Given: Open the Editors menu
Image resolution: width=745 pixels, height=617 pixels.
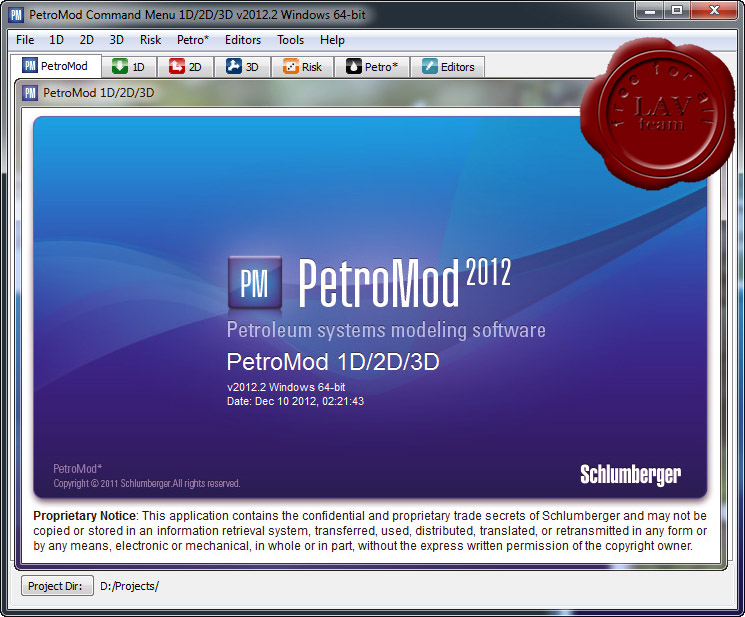Looking at the screenshot, I should [x=243, y=40].
